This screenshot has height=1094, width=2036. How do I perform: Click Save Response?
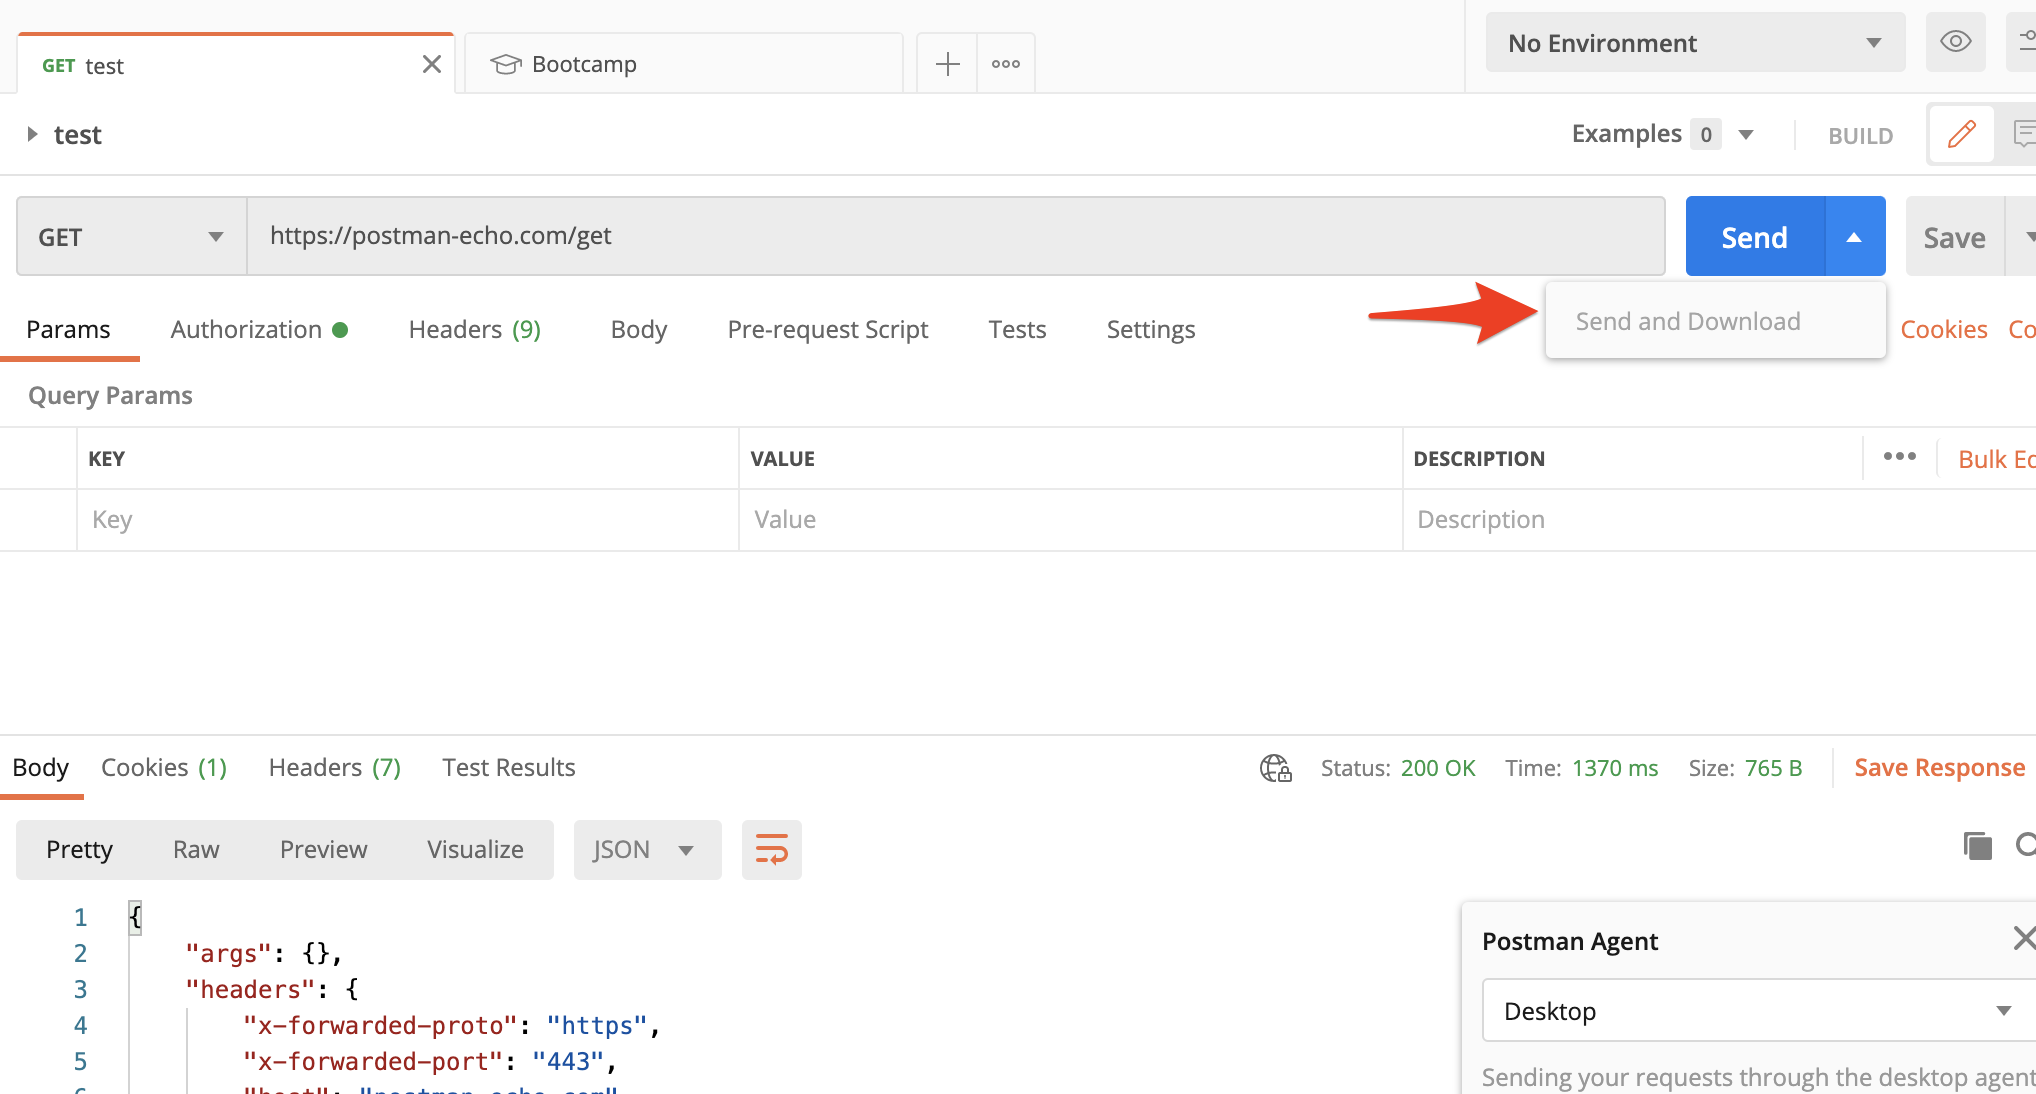1938,767
